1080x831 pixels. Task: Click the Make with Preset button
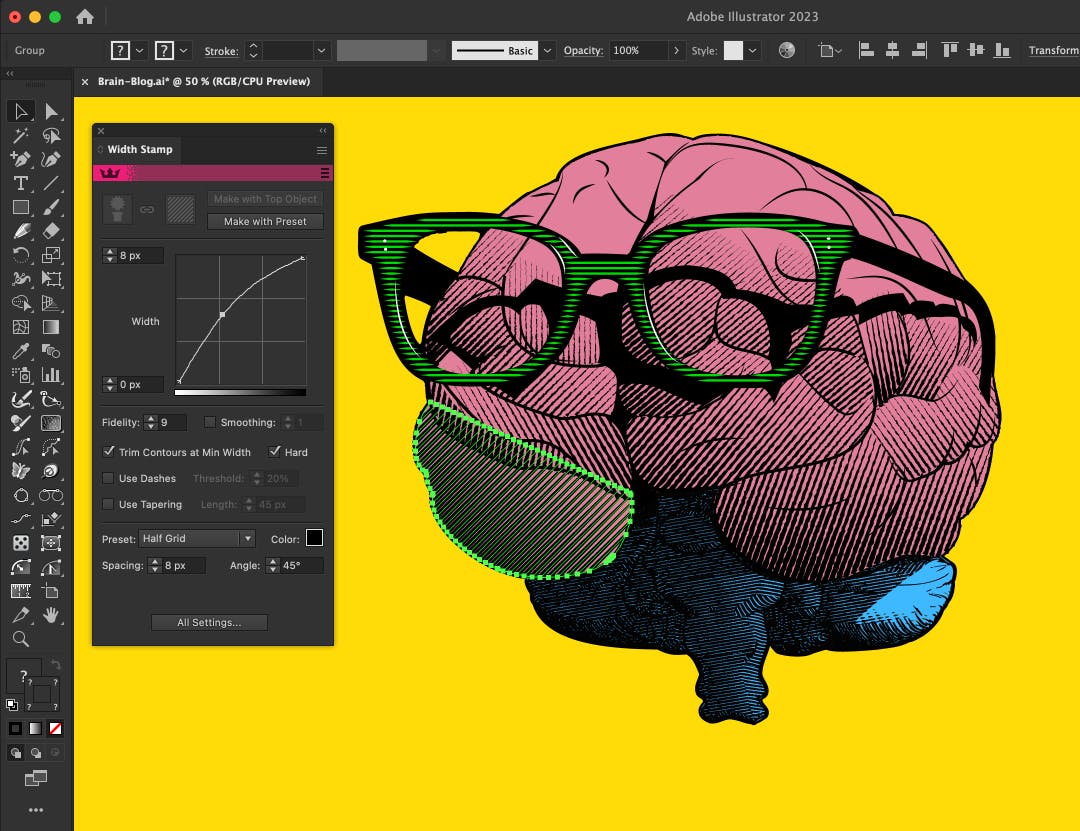[x=264, y=221]
